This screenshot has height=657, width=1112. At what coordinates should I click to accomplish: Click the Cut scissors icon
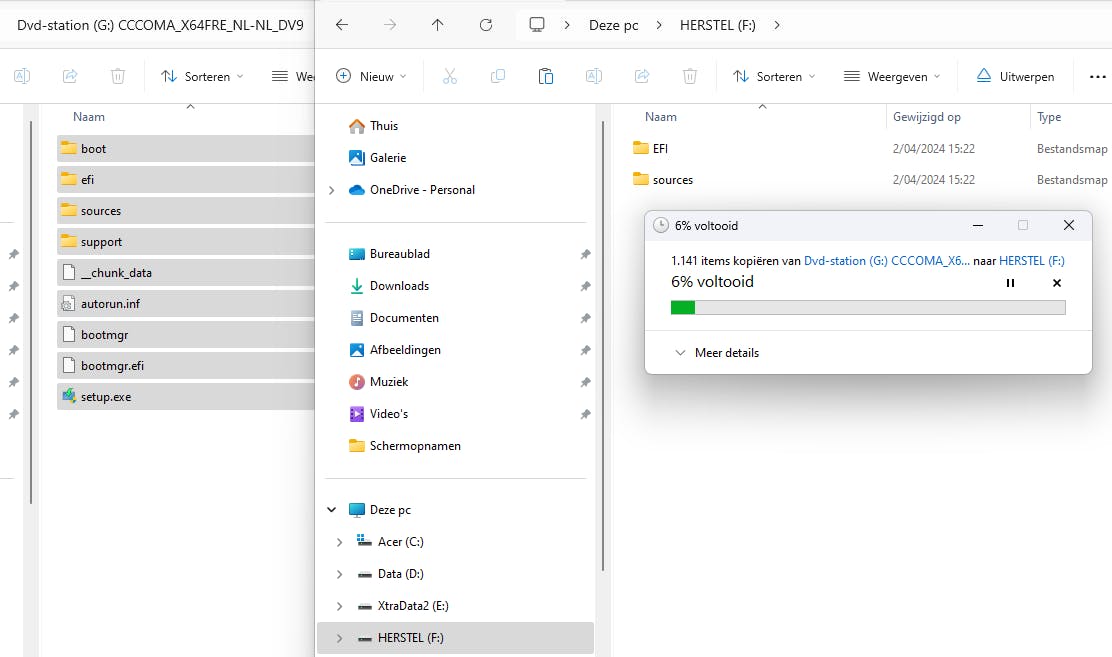coord(450,76)
